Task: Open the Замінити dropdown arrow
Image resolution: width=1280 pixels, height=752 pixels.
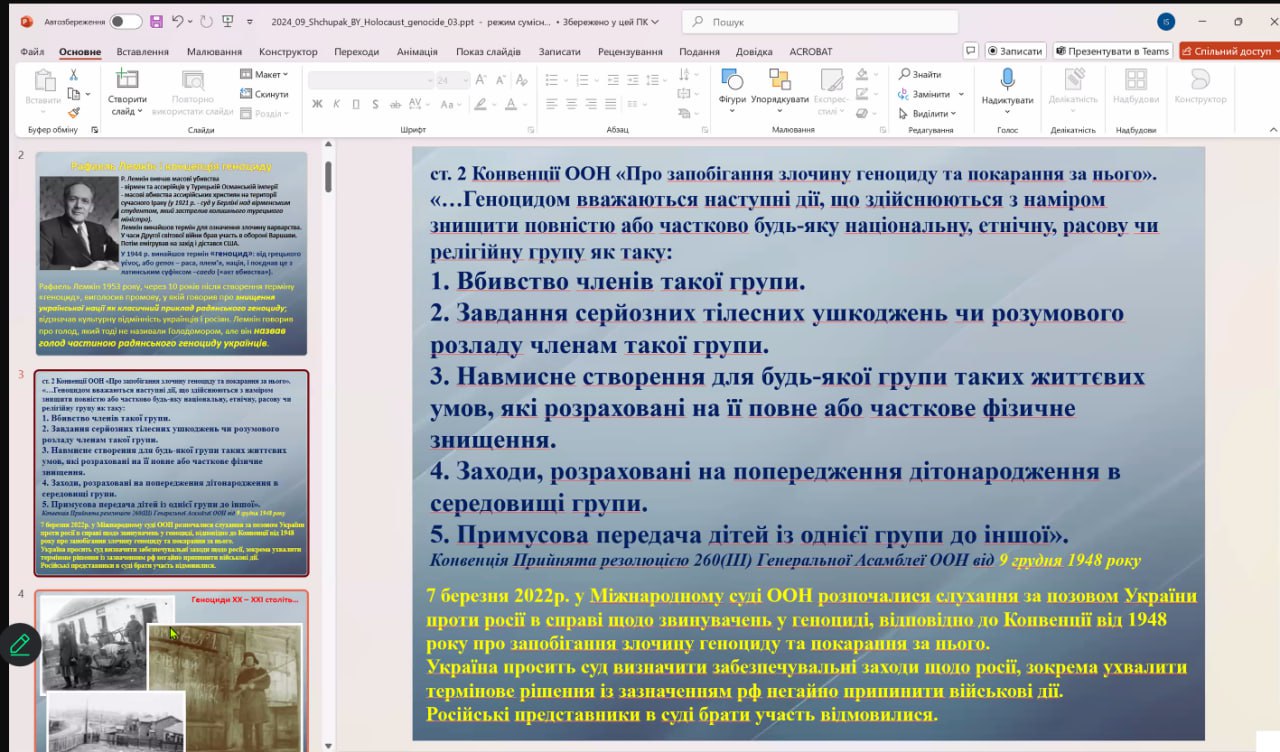Action: click(x=961, y=94)
